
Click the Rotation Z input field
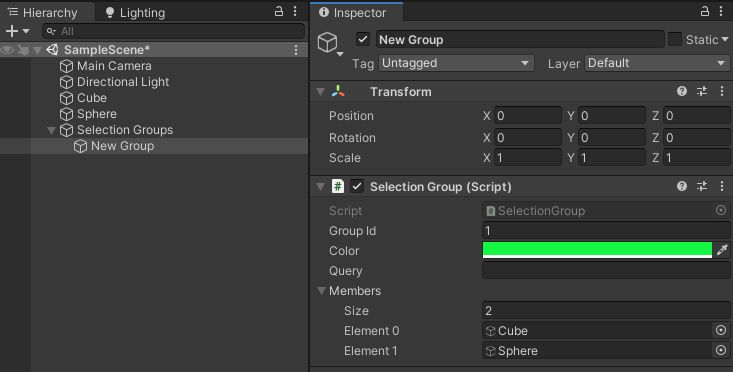696,137
